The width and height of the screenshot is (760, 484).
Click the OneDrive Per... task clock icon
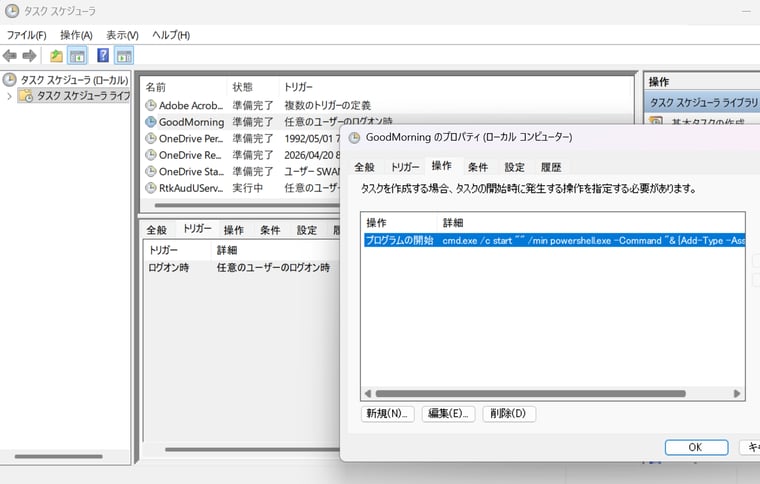click(151, 138)
